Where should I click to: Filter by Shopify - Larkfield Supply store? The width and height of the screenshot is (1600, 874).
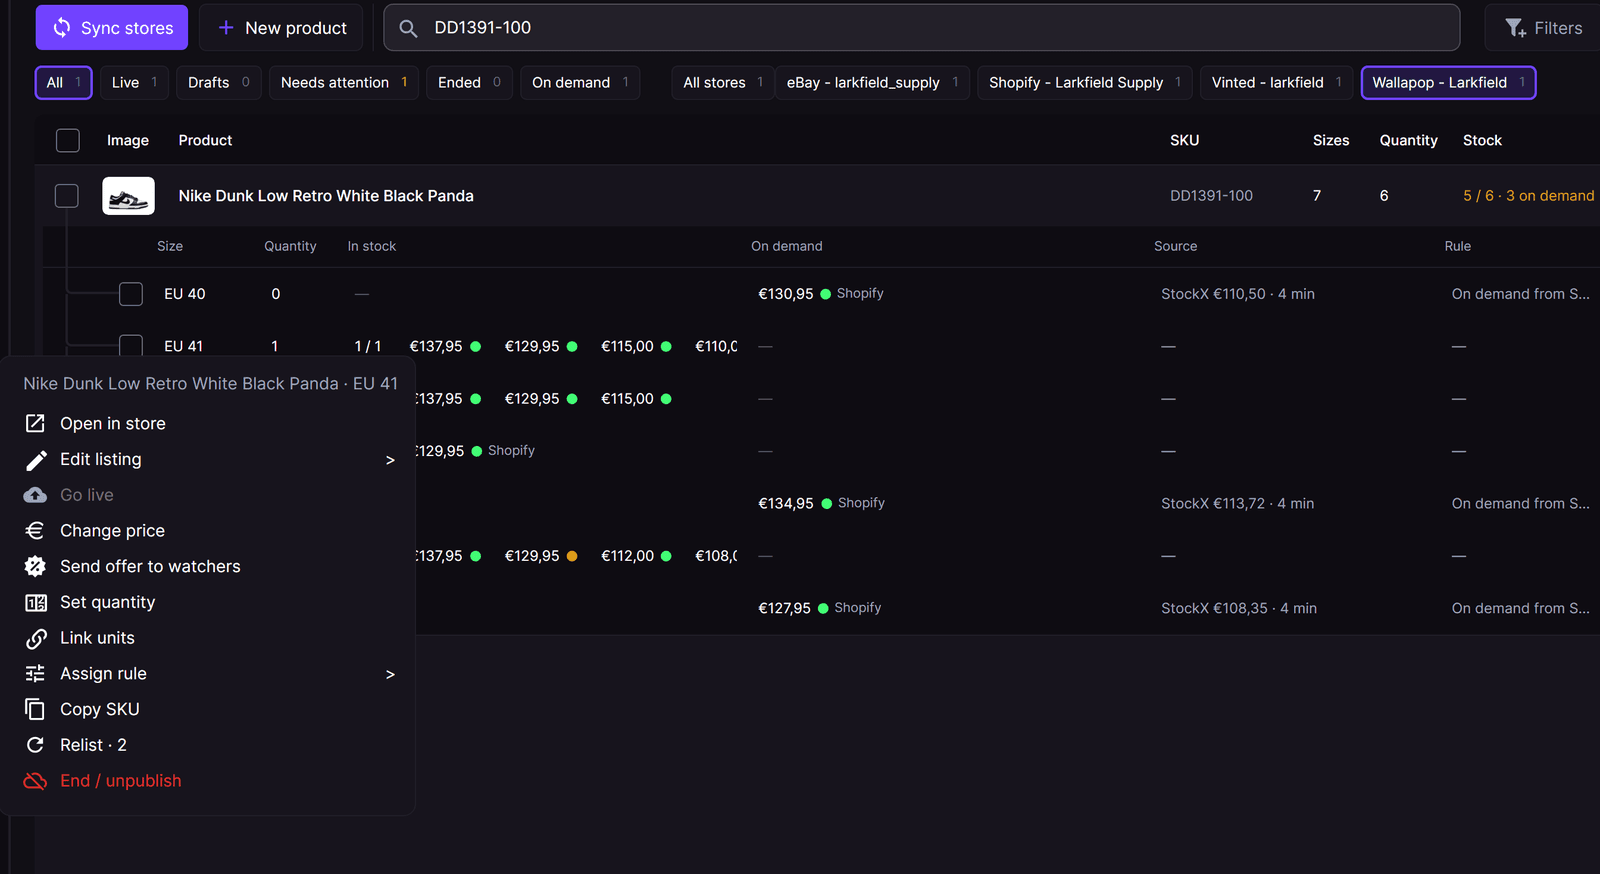point(1085,83)
